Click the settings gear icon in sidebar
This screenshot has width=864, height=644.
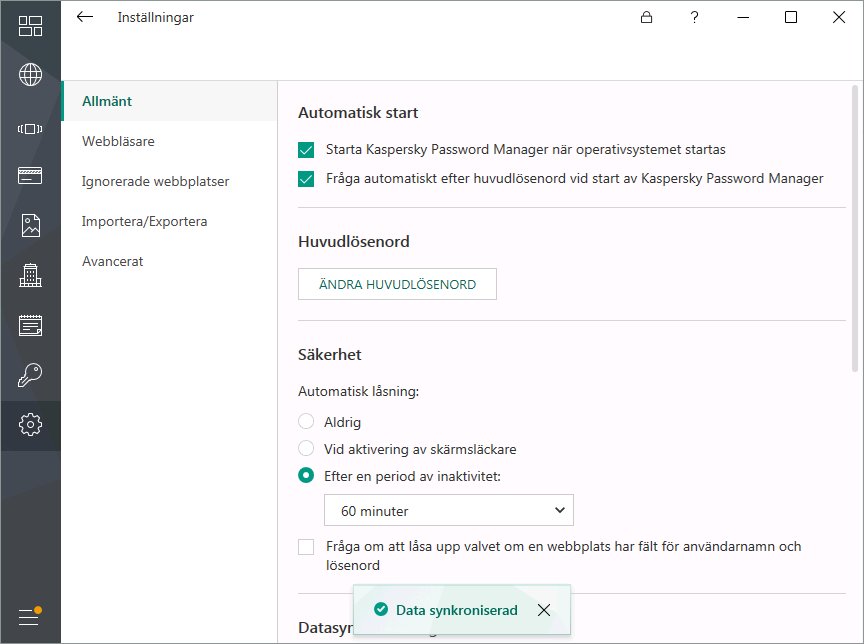30,425
